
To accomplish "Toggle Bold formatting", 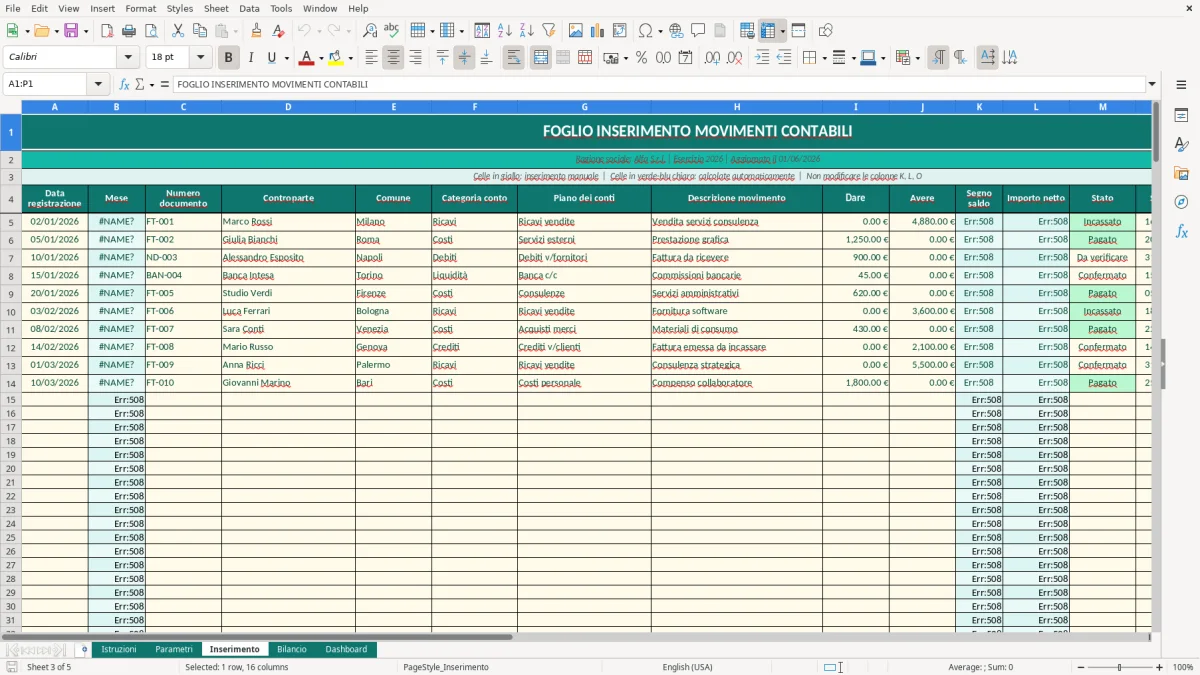I will [228, 58].
